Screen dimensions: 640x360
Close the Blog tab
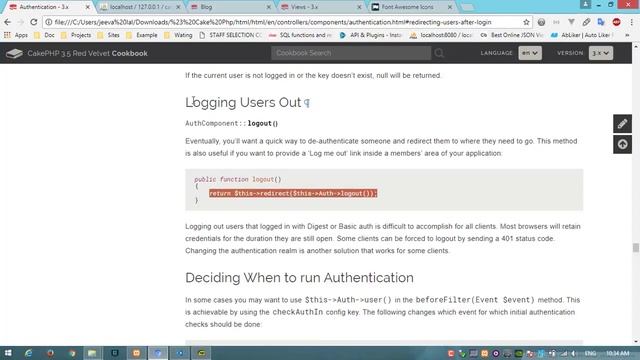269,7
